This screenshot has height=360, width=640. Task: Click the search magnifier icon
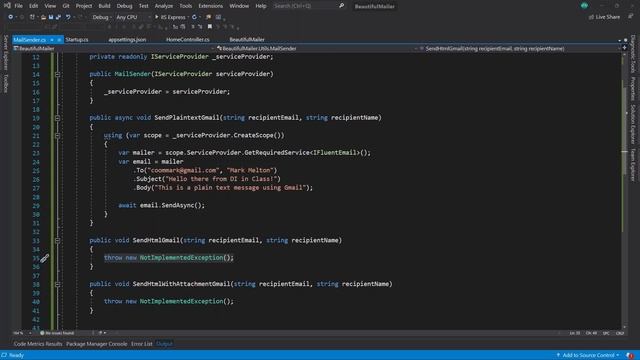click(342, 6)
